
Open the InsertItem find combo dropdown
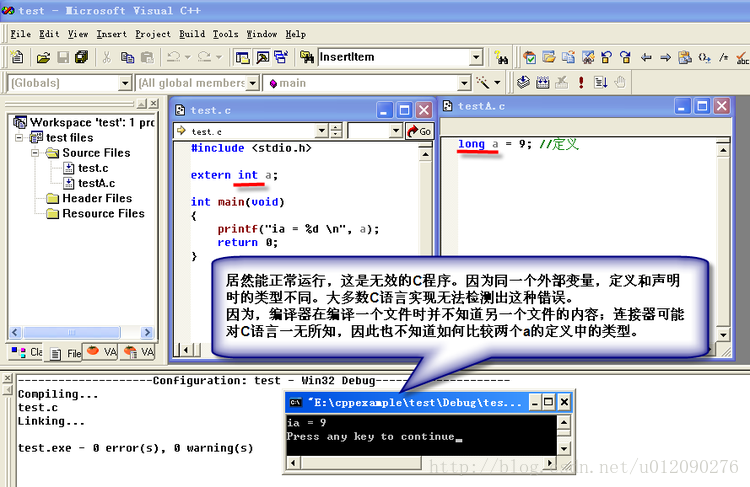tap(476, 57)
